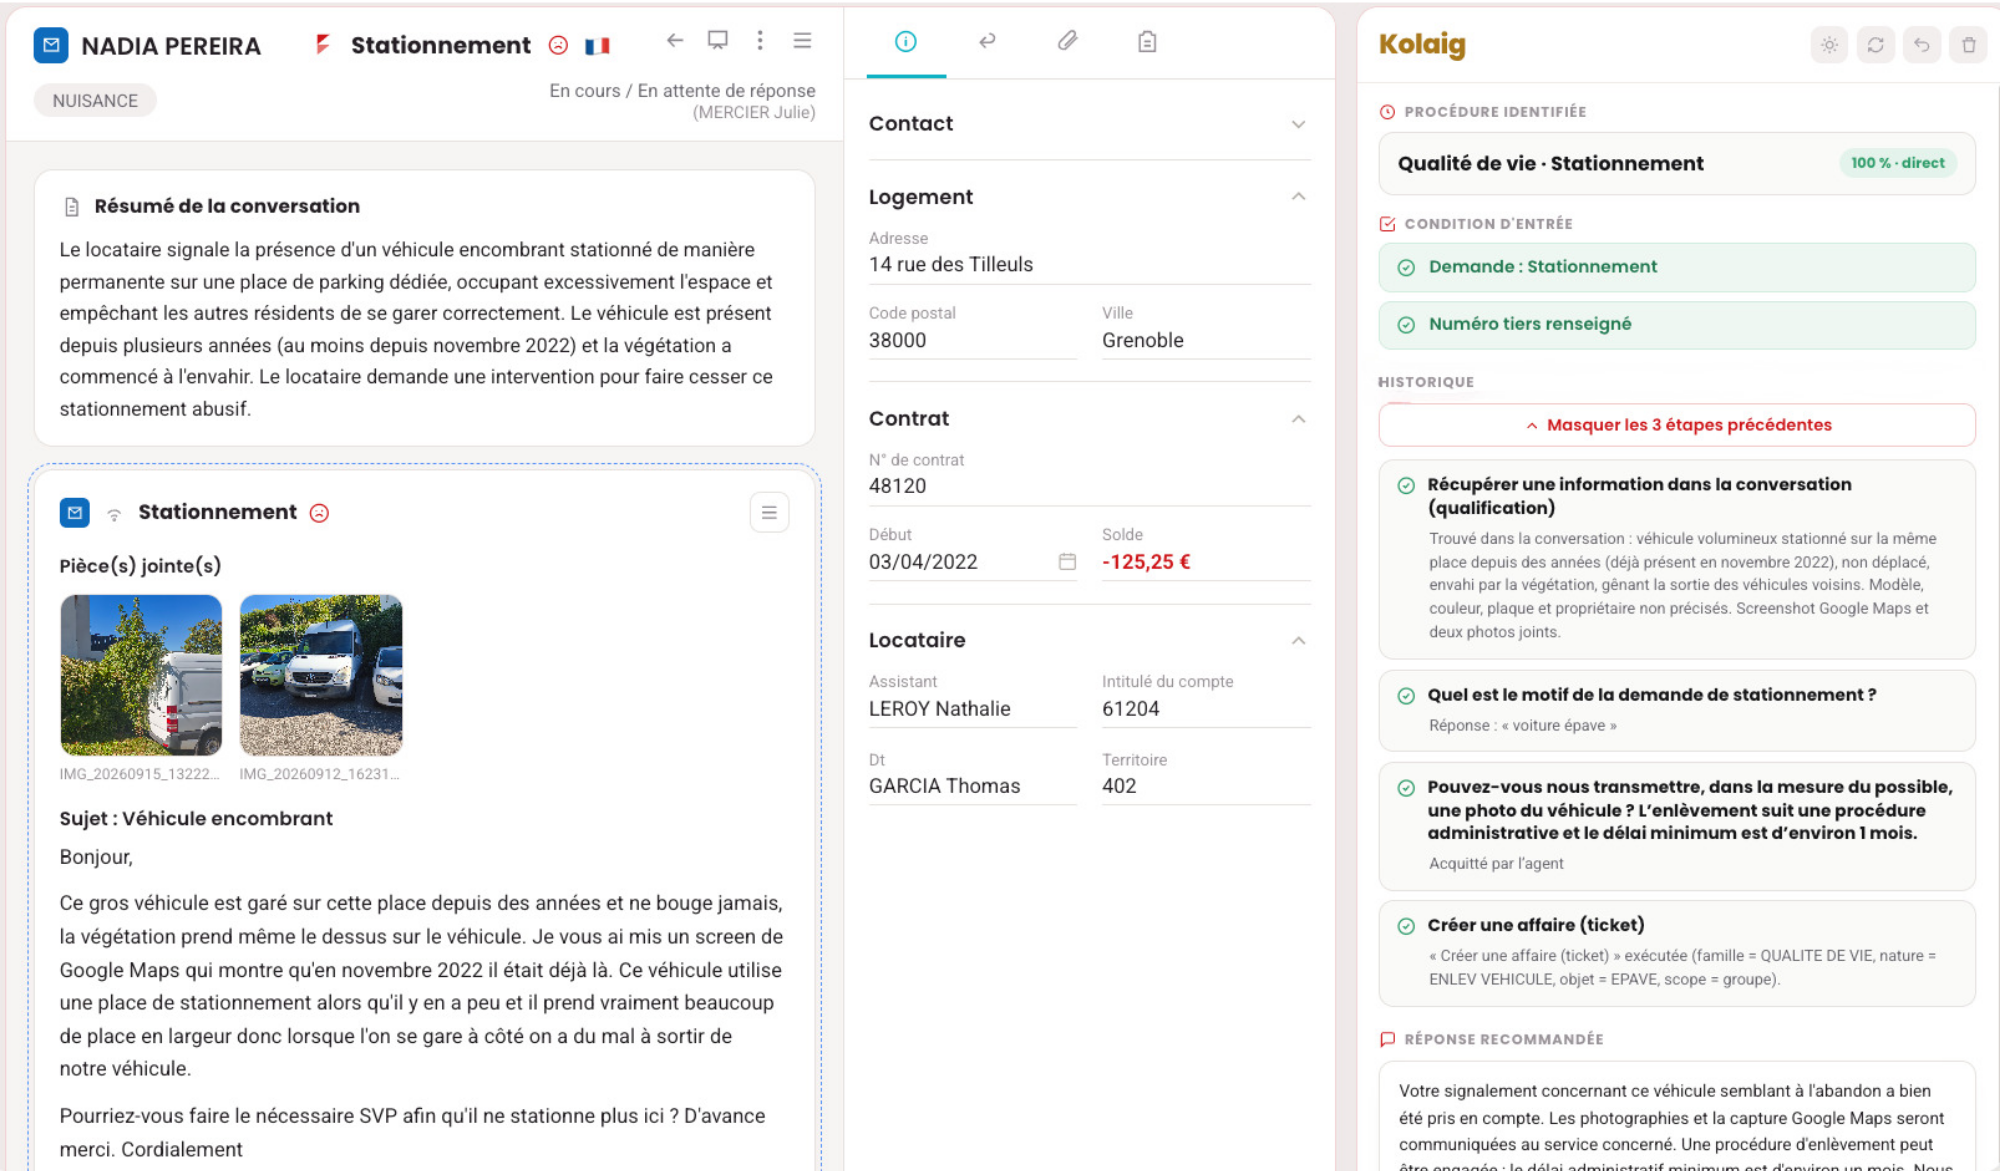Click the French flag language icon
Image resolution: width=2000 pixels, height=1171 pixels.
(x=597, y=46)
